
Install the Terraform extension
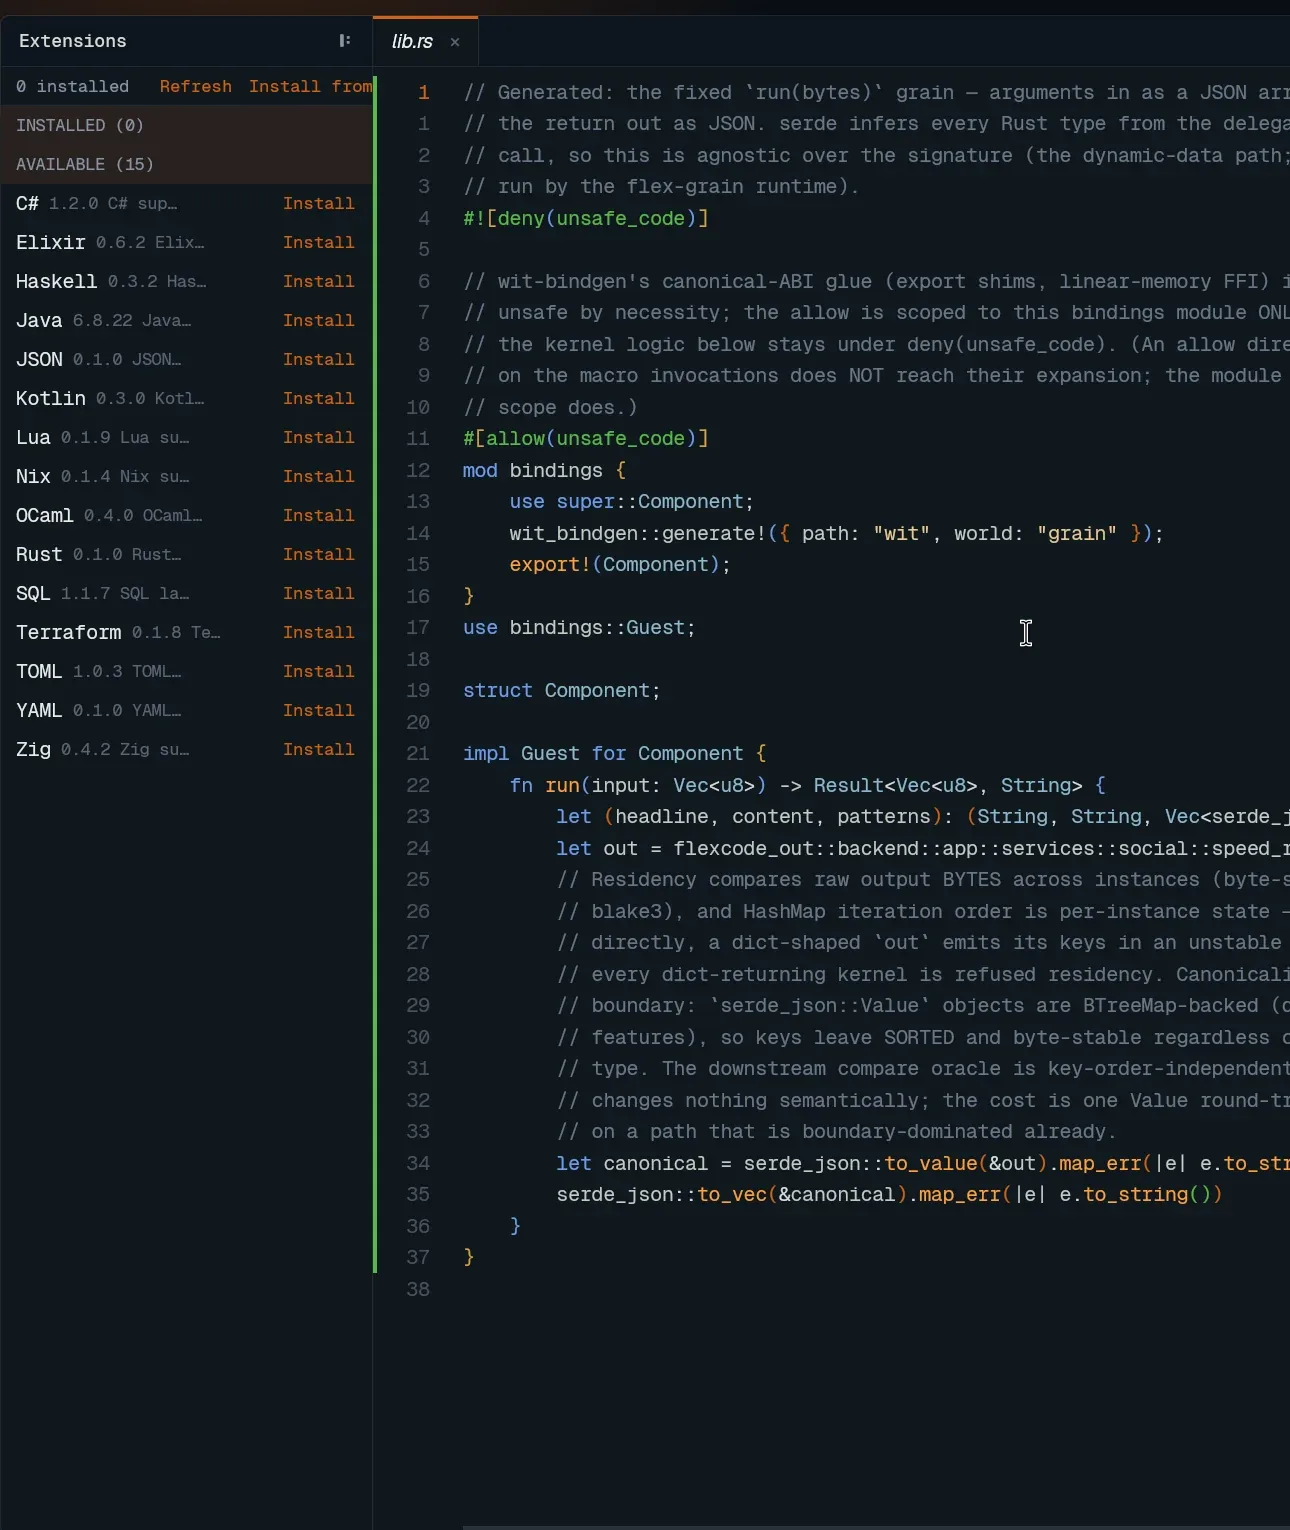click(319, 633)
